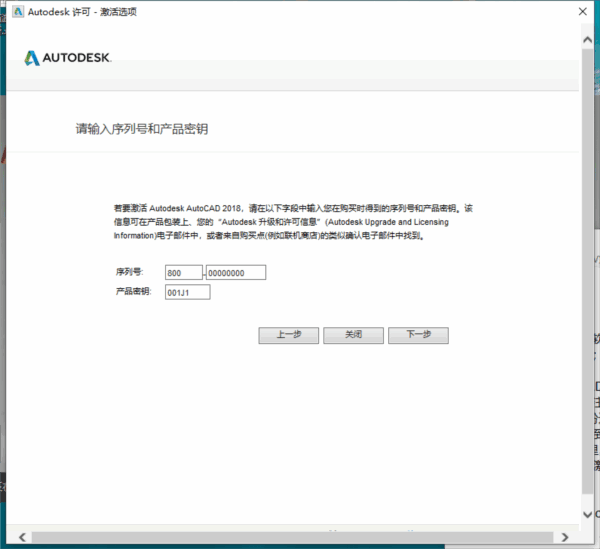Click the 下一步 (Next) button
Image resolution: width=600 pixels, height=549 pixels.
click(418, 335)
